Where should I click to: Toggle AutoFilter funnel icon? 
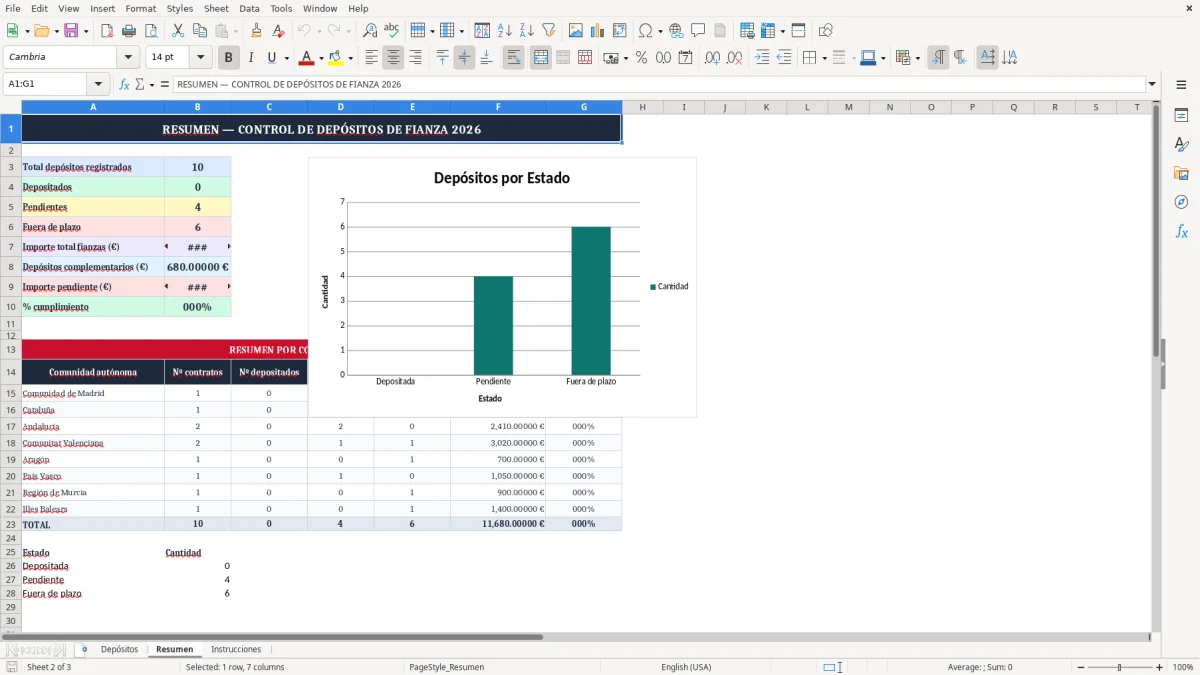pos(548,31)
